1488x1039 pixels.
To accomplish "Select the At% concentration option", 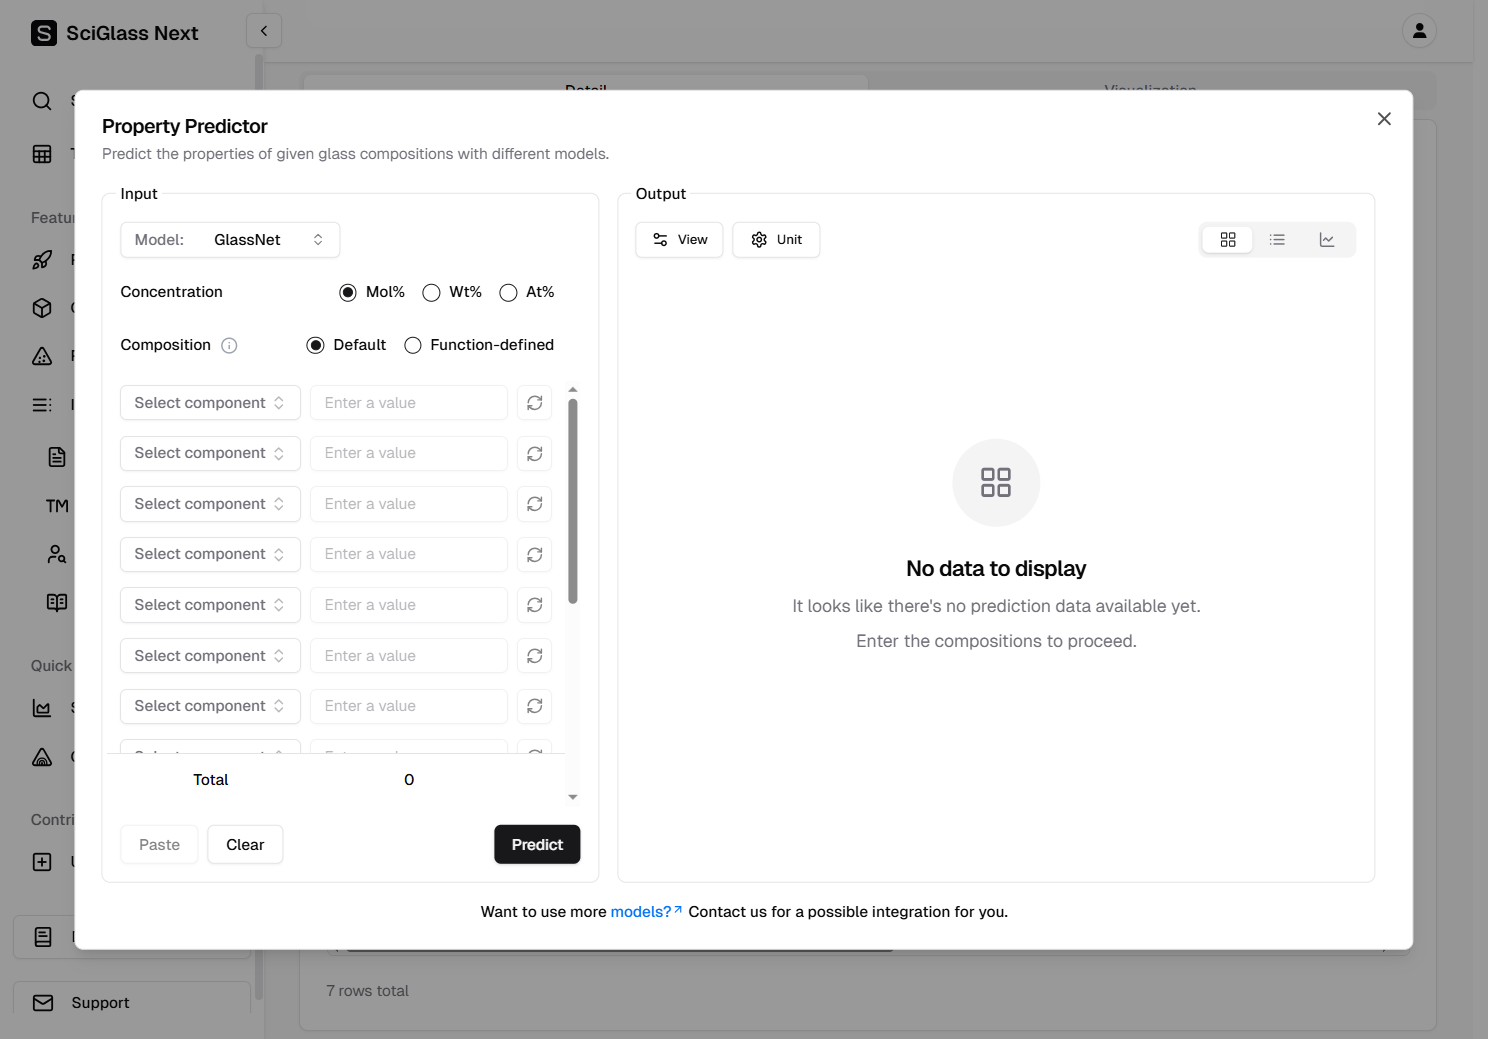I will click(509, 293).
